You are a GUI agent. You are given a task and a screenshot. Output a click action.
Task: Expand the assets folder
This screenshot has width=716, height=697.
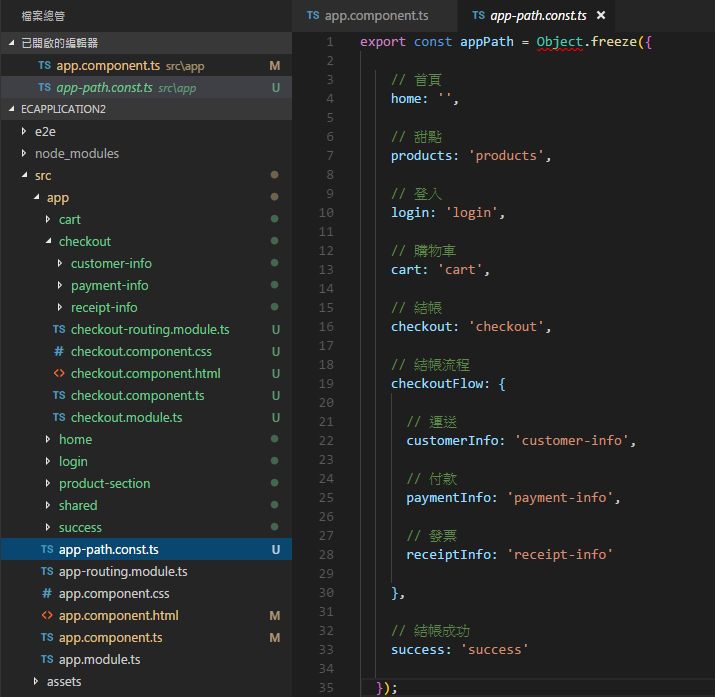point(36,681)
